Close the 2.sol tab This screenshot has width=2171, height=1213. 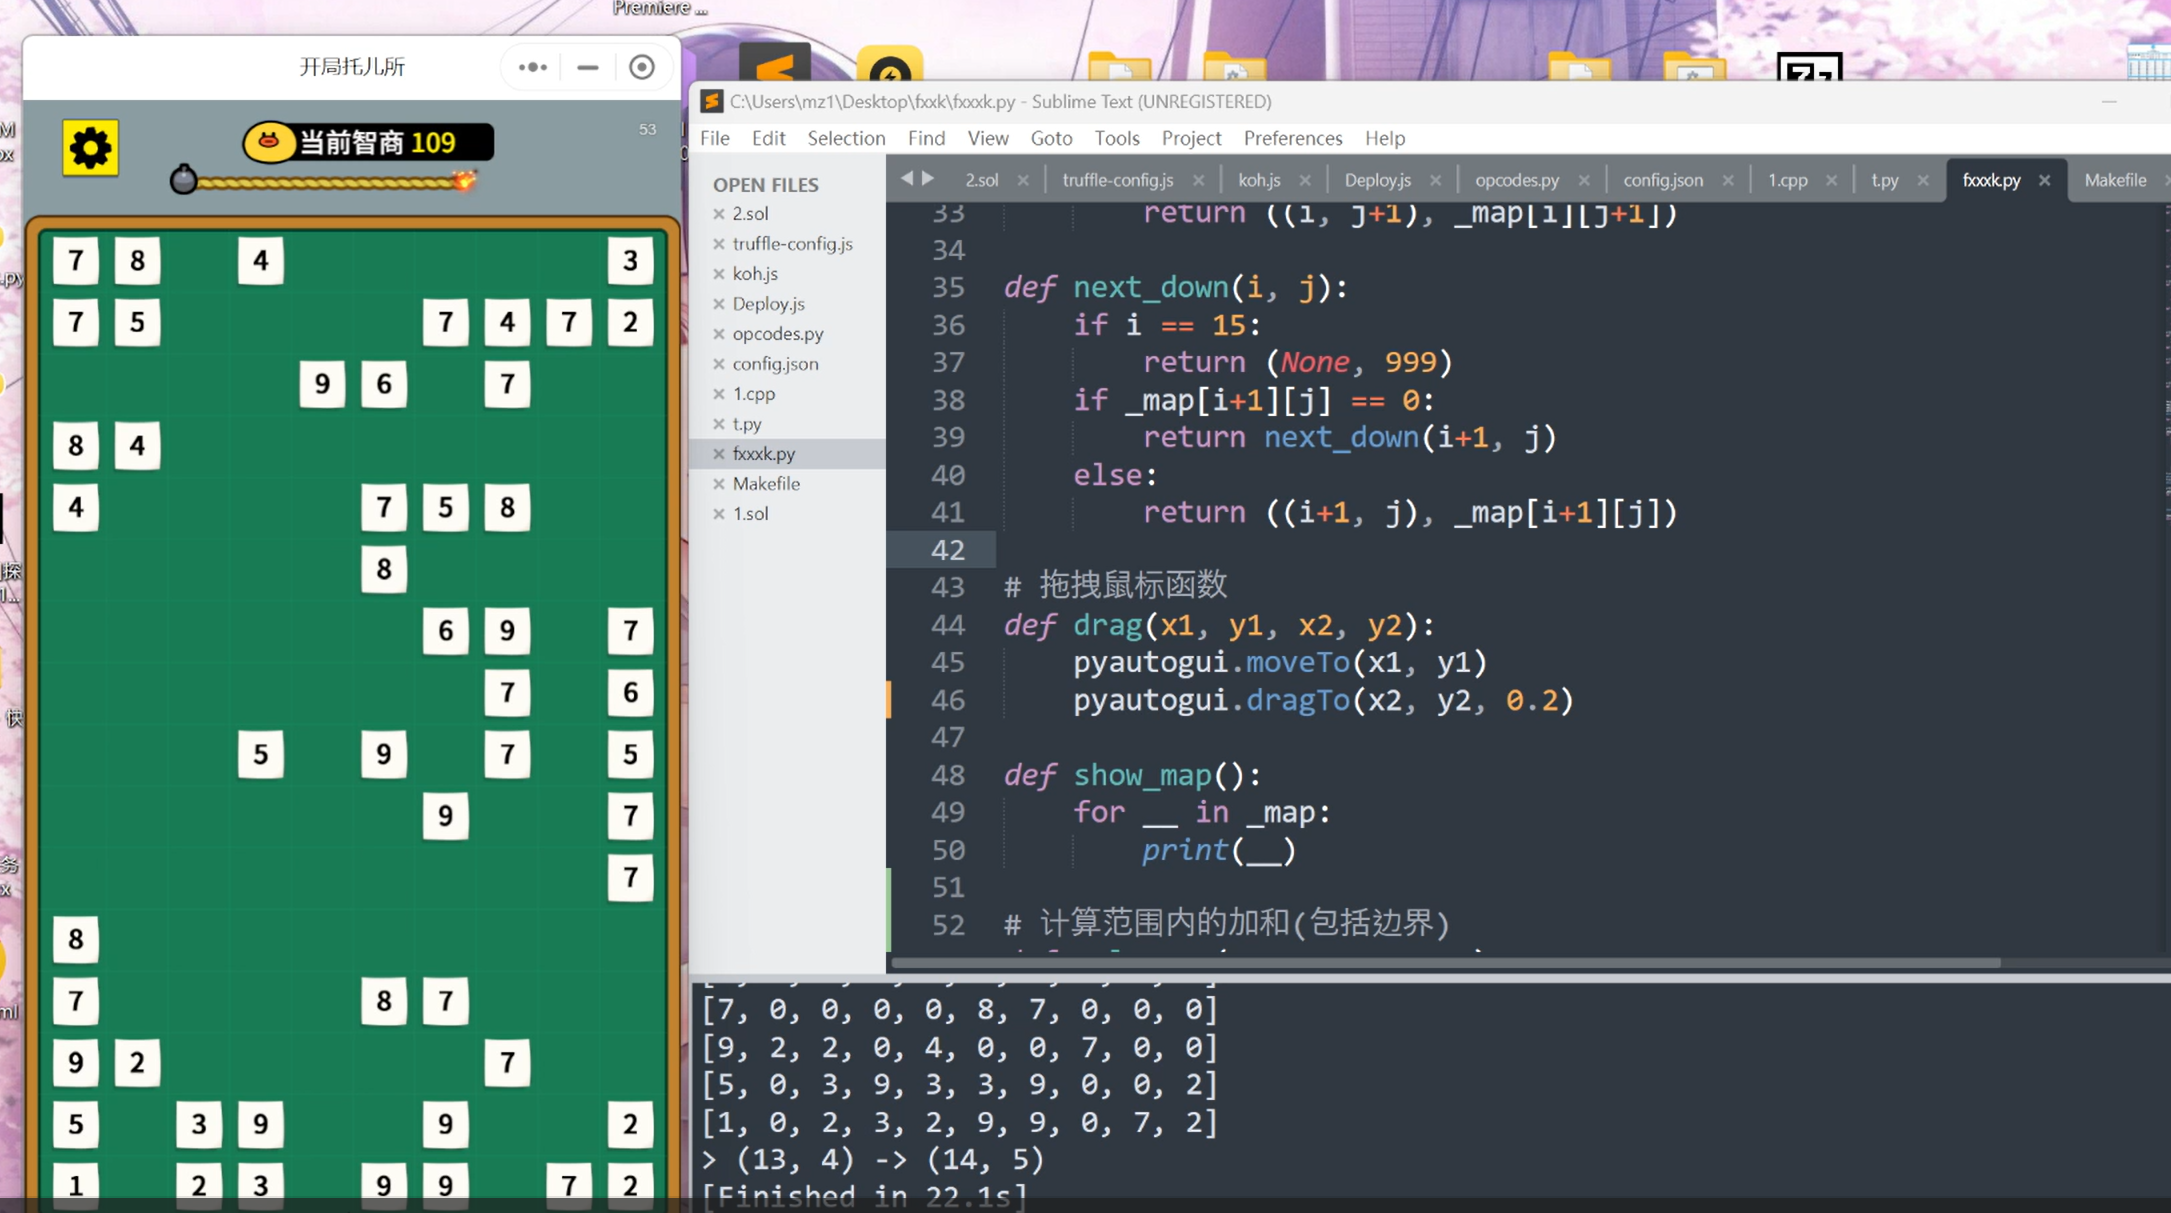tap(1022, 180)
